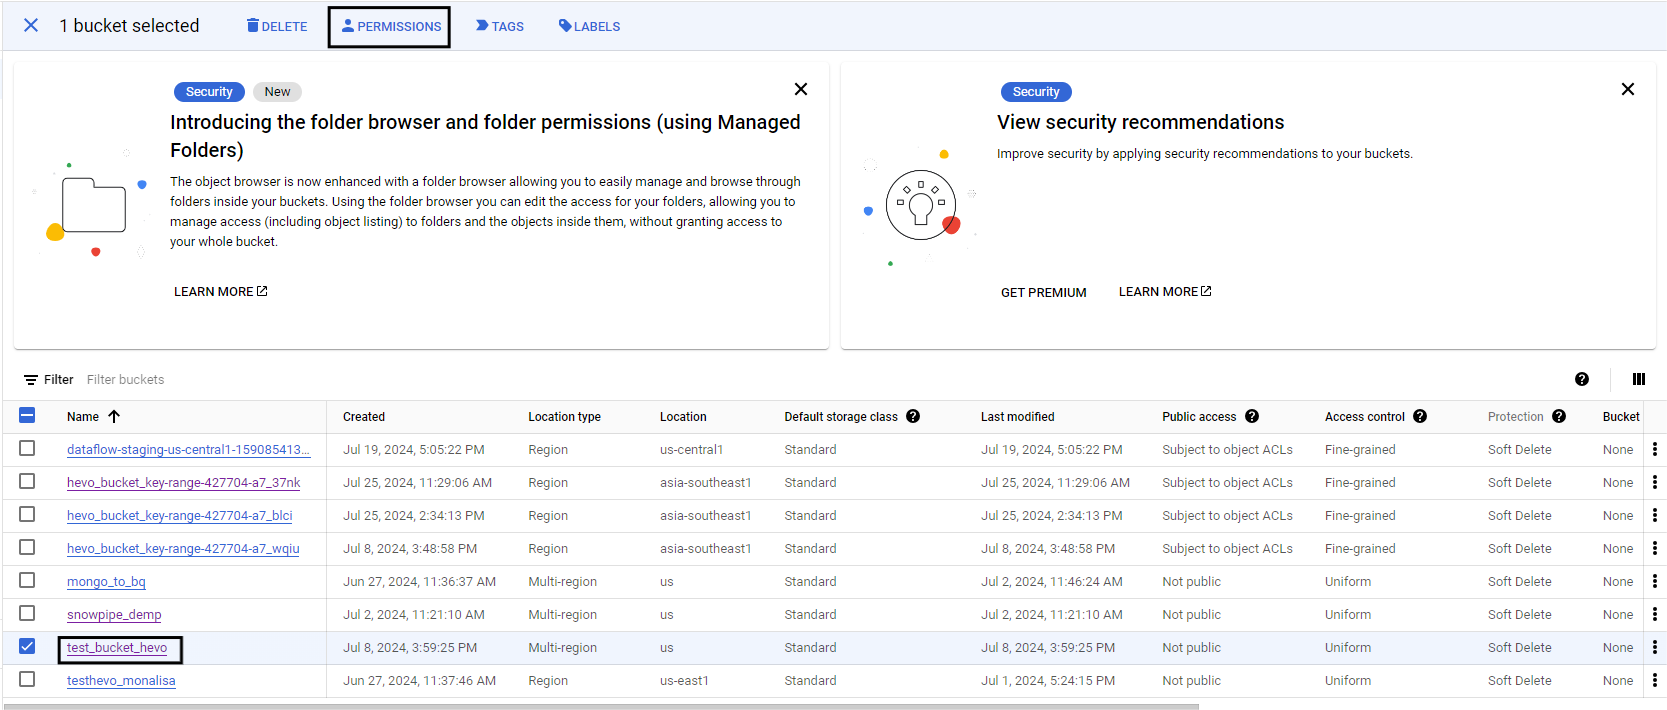Screen dimensions: 1667x710
Task: Click the Location column header
Action: pyautogui.click(x=683, y=417)
